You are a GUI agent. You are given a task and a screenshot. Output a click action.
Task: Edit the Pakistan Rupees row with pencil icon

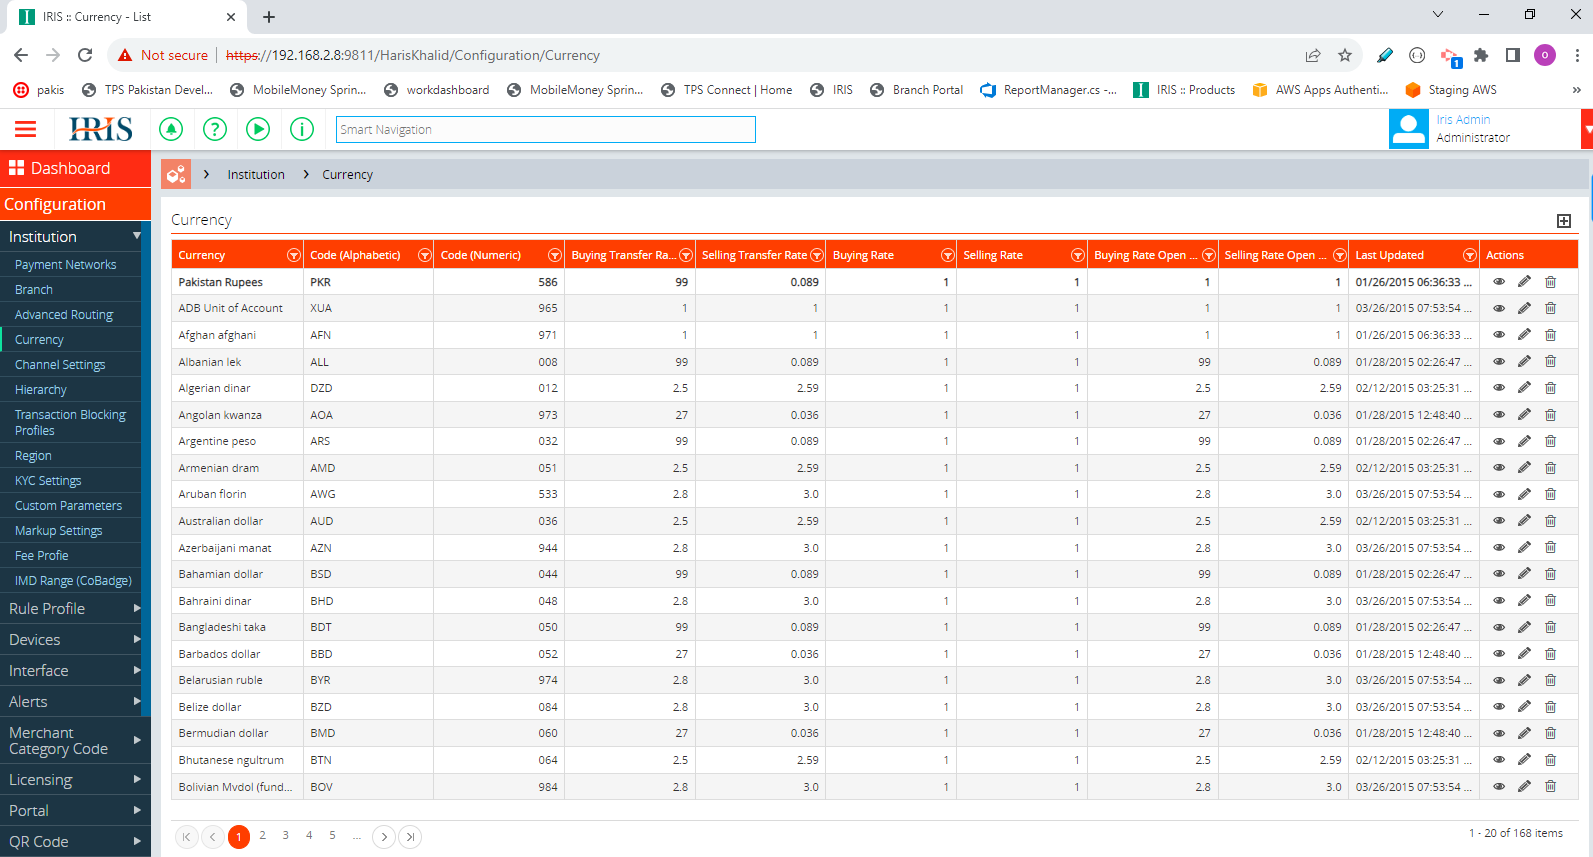point(1524,282)
